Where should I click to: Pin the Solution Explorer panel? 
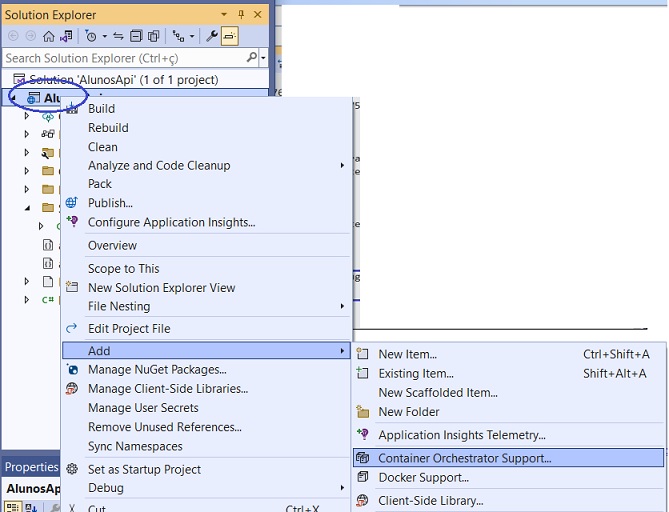pos(242,15)
